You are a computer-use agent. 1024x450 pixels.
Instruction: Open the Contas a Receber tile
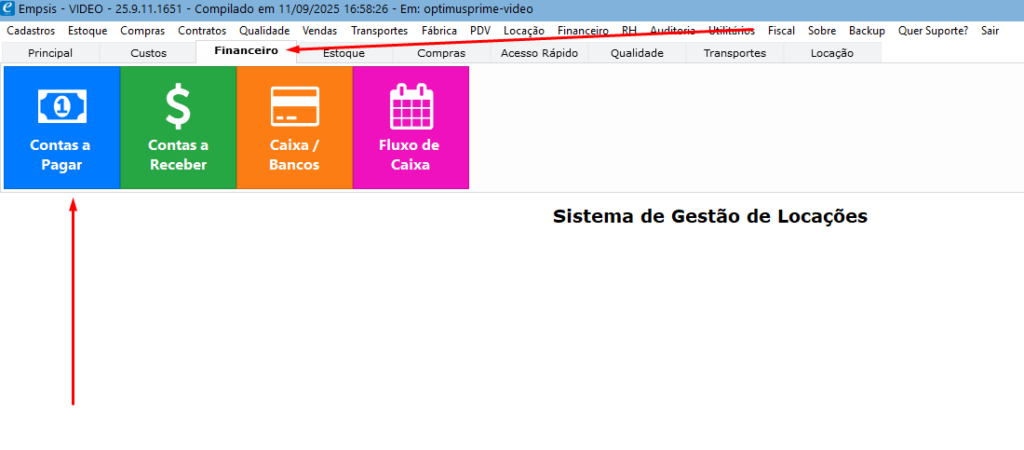178,127
